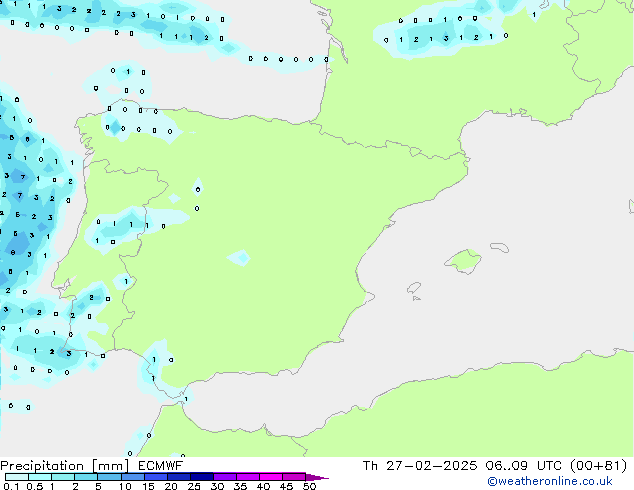Click the '0.1' legend value
This screenshot has width=634, height=490.
[x=11, y=486]
